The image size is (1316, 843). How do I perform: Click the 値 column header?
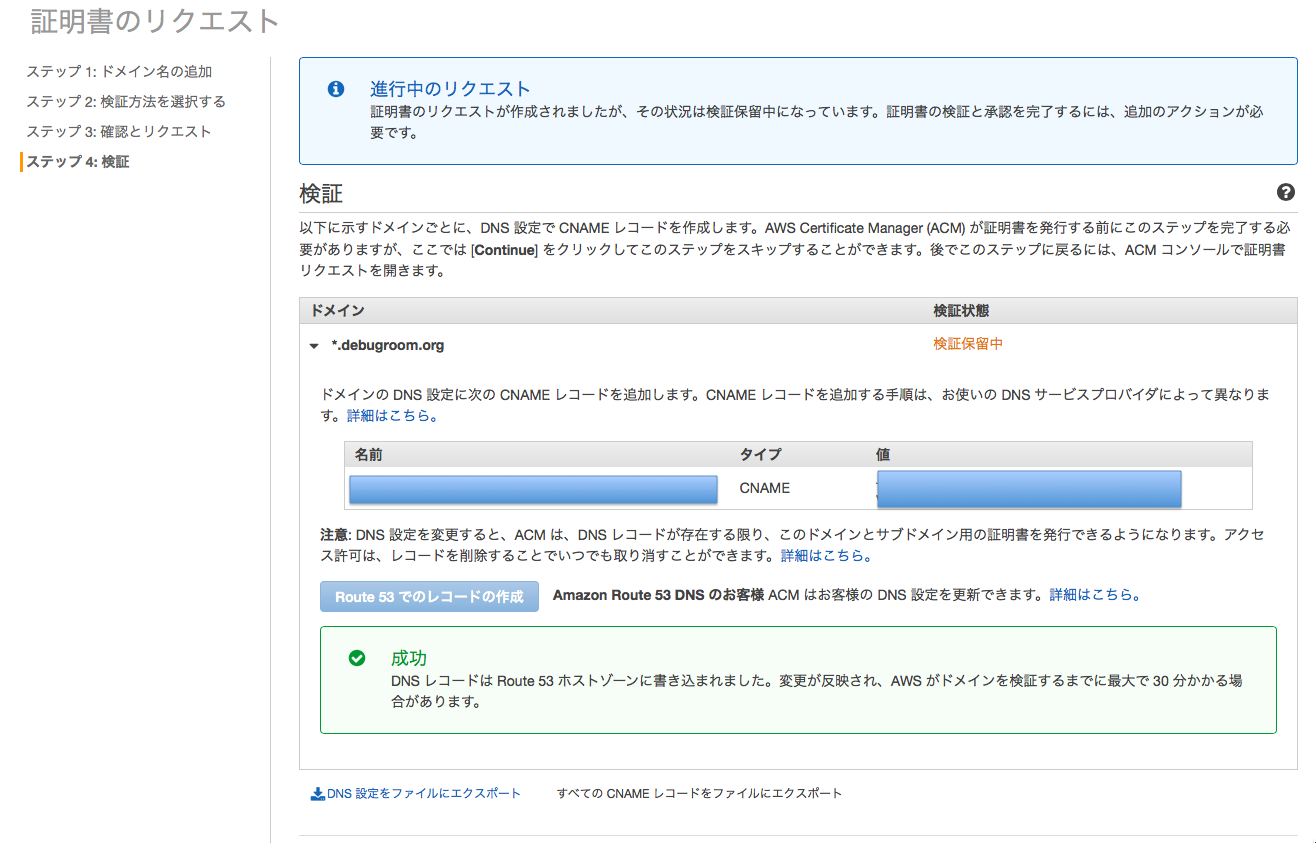pos(883,455)
